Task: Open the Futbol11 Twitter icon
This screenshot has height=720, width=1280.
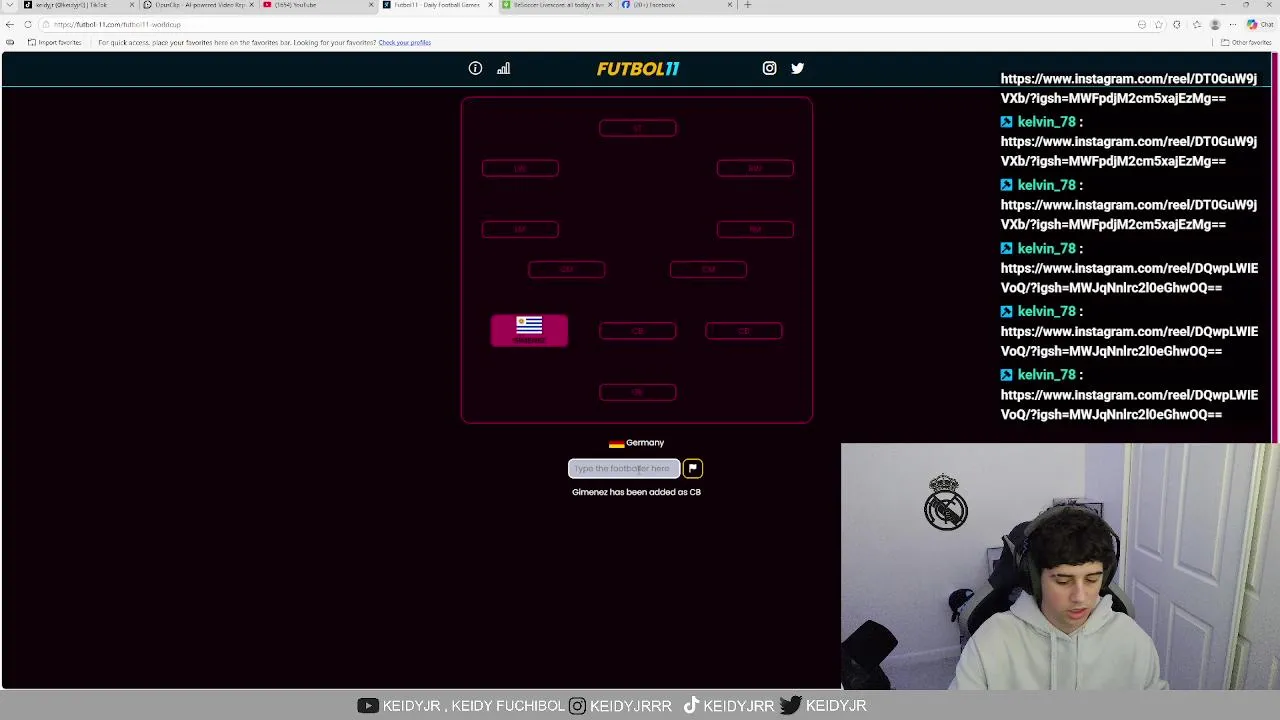Action: click(797, 68)
